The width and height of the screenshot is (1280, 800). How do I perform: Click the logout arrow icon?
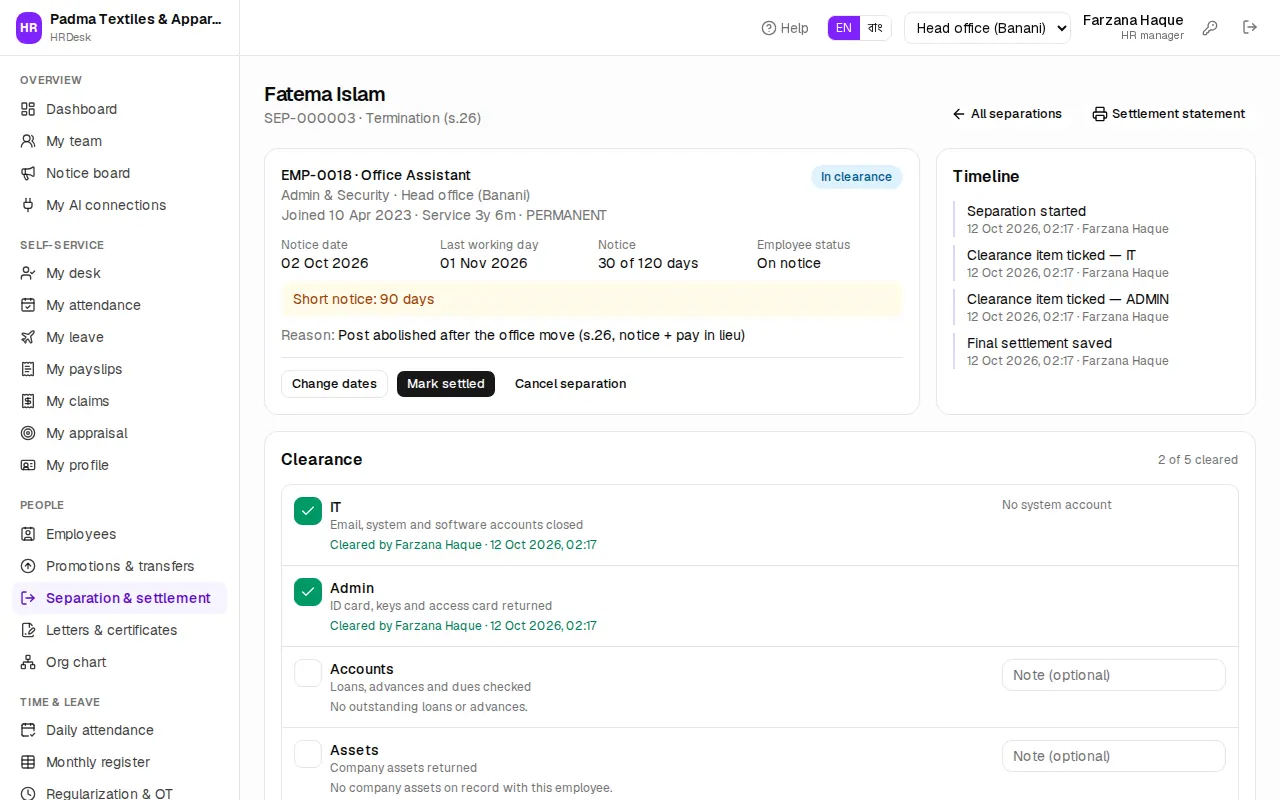[1250, 28]
